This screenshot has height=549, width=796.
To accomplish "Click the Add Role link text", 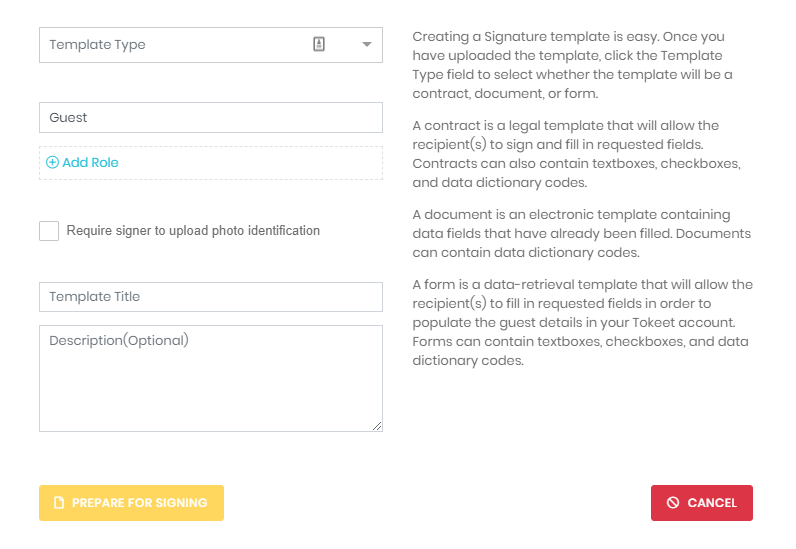I will pos(90,163).
